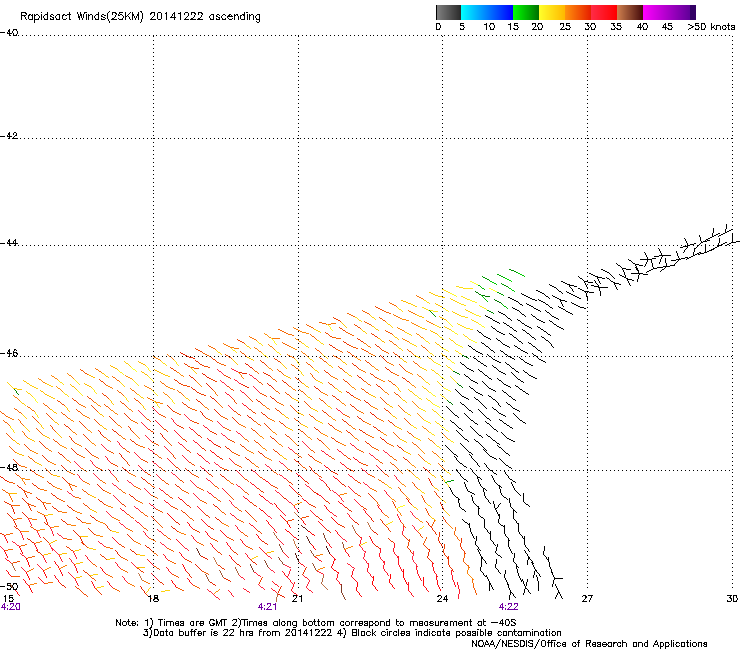The width and height of the screenshot is (740, 650).
Task: Click the latitude label '-50'
Action: 9,586
